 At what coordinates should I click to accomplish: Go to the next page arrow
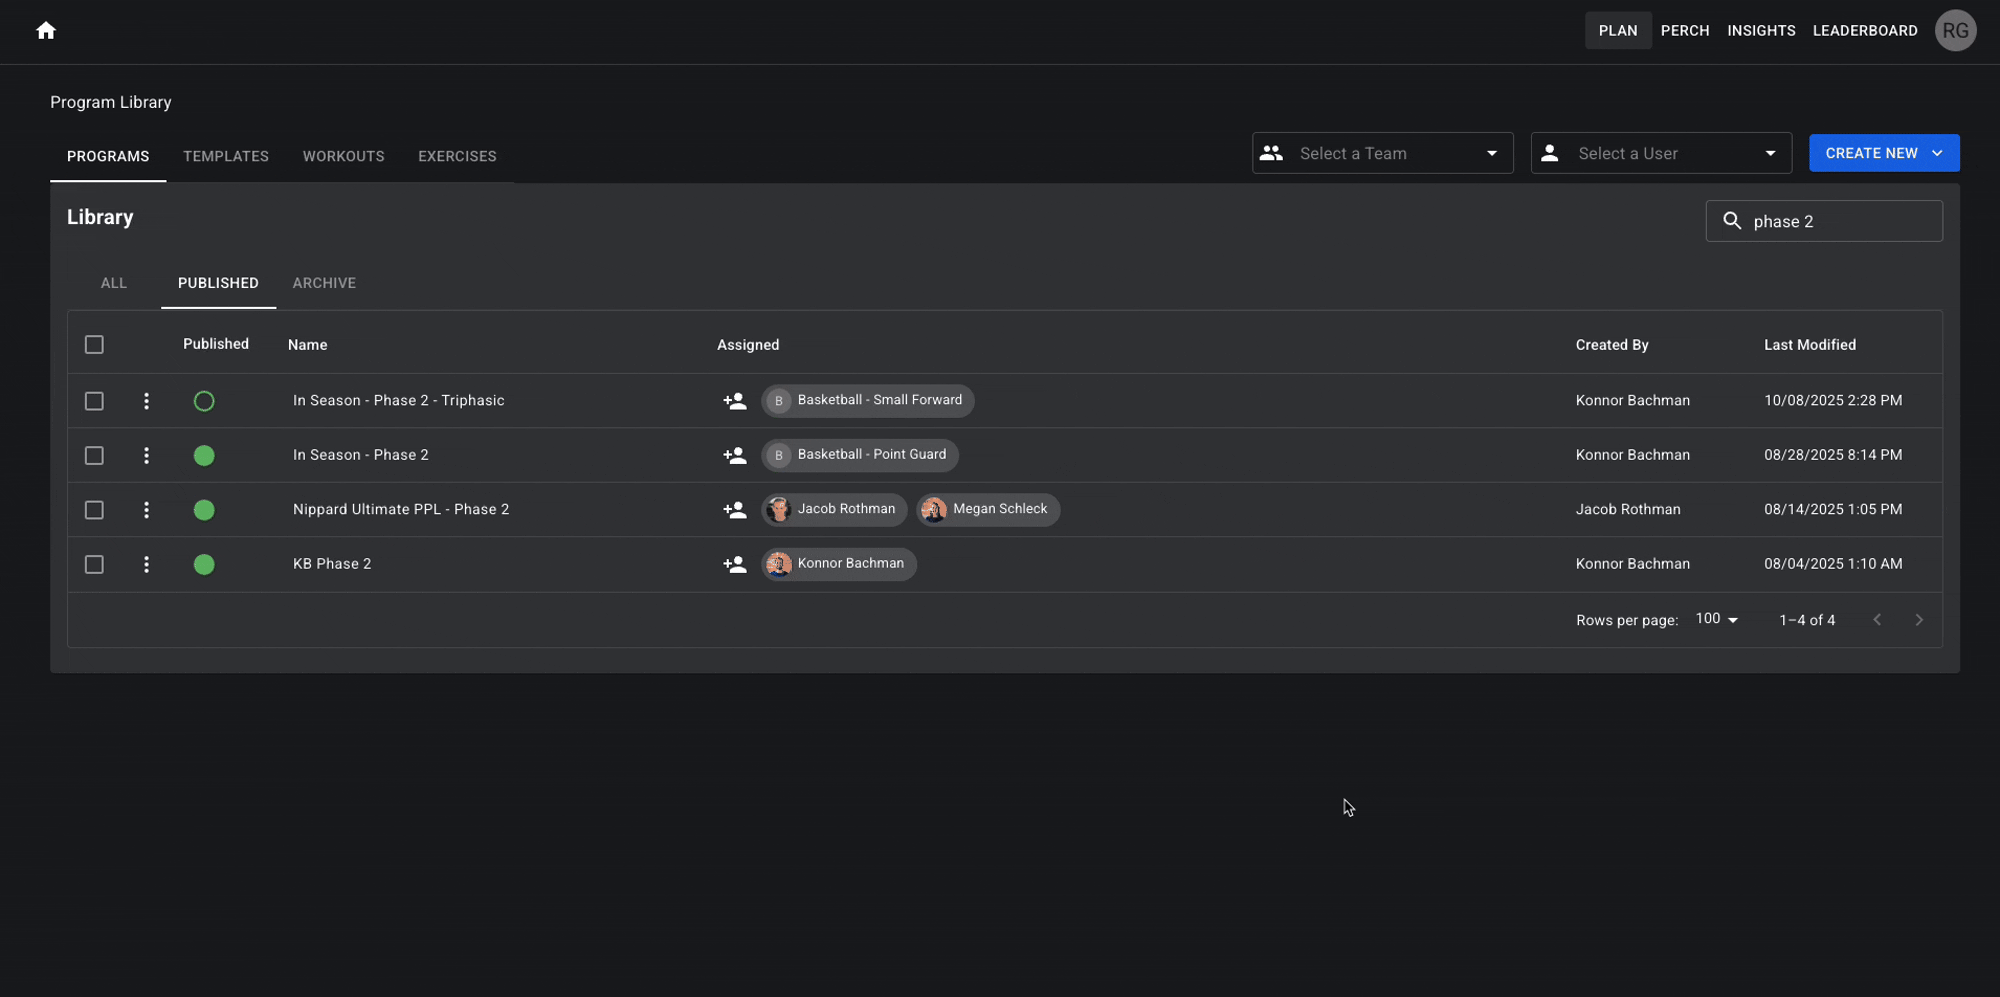click(1918, 620)
